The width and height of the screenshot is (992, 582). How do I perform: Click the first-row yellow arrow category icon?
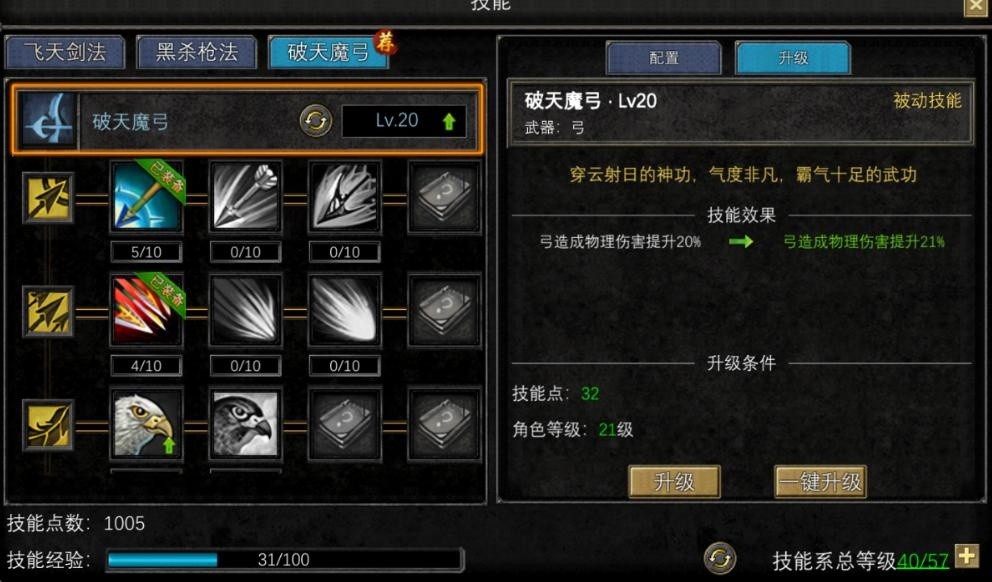coord(48,197)
